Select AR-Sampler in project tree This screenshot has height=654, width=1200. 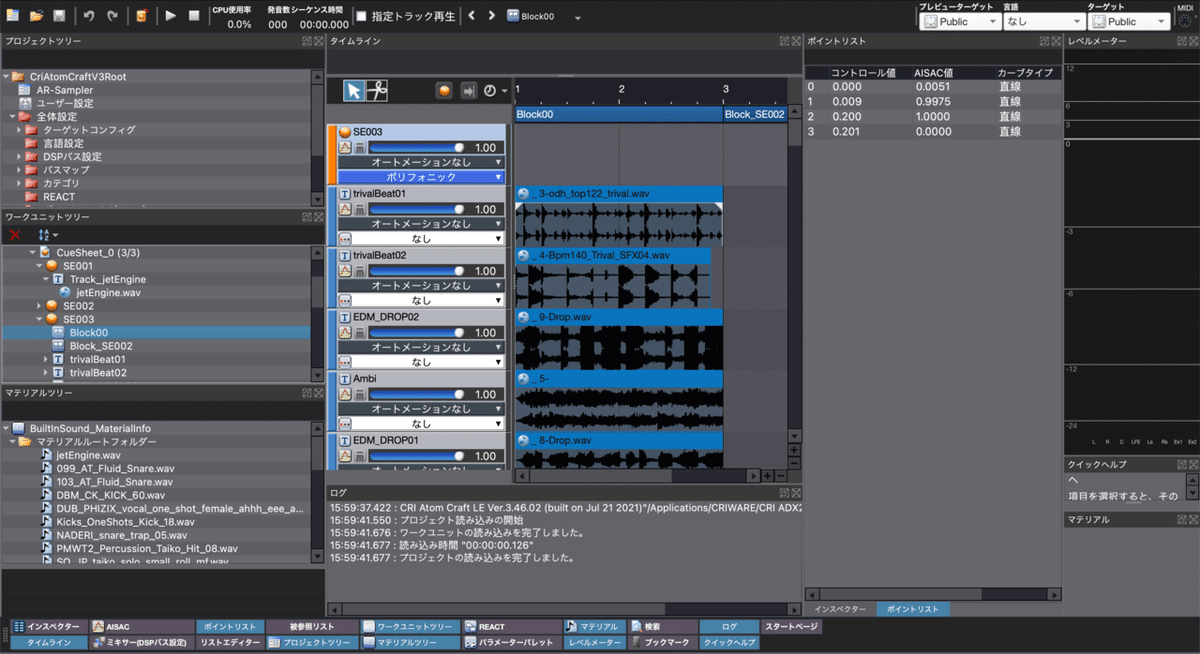click(64, 90)
